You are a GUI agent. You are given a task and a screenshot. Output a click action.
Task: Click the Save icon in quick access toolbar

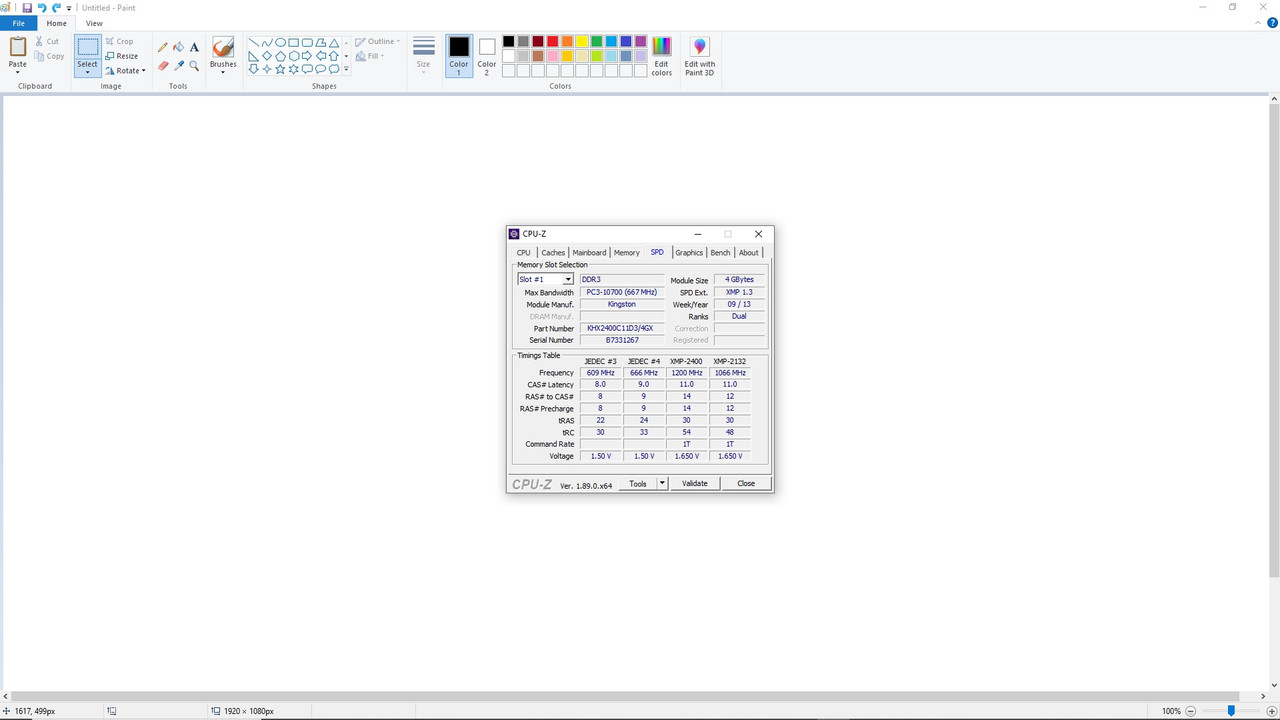(x=27, y=7)
